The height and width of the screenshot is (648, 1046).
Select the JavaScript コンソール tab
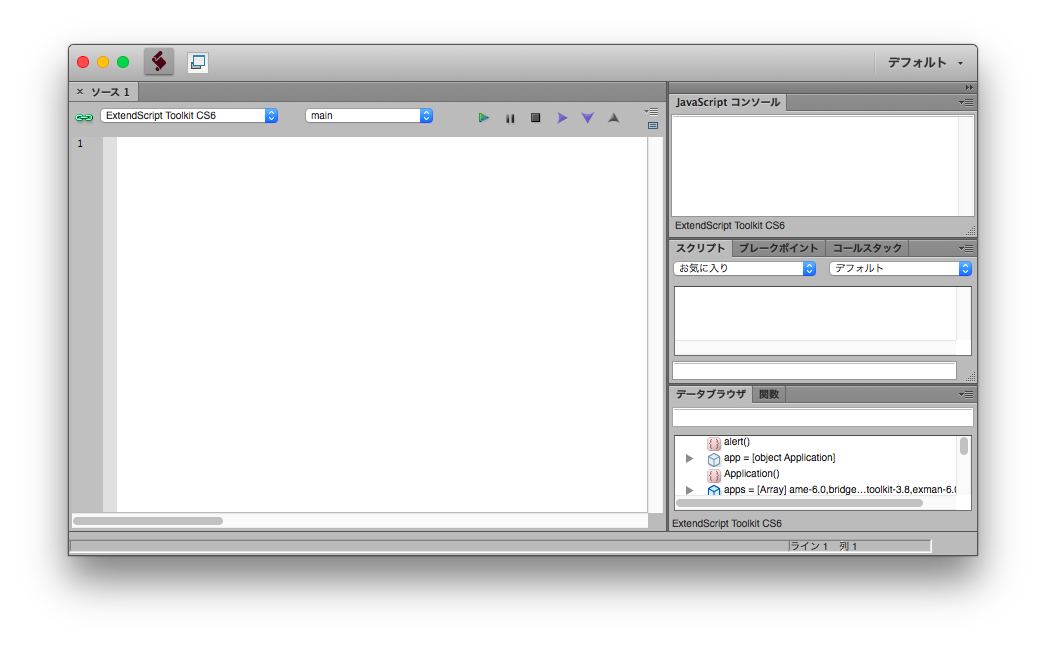click(728, 102)
